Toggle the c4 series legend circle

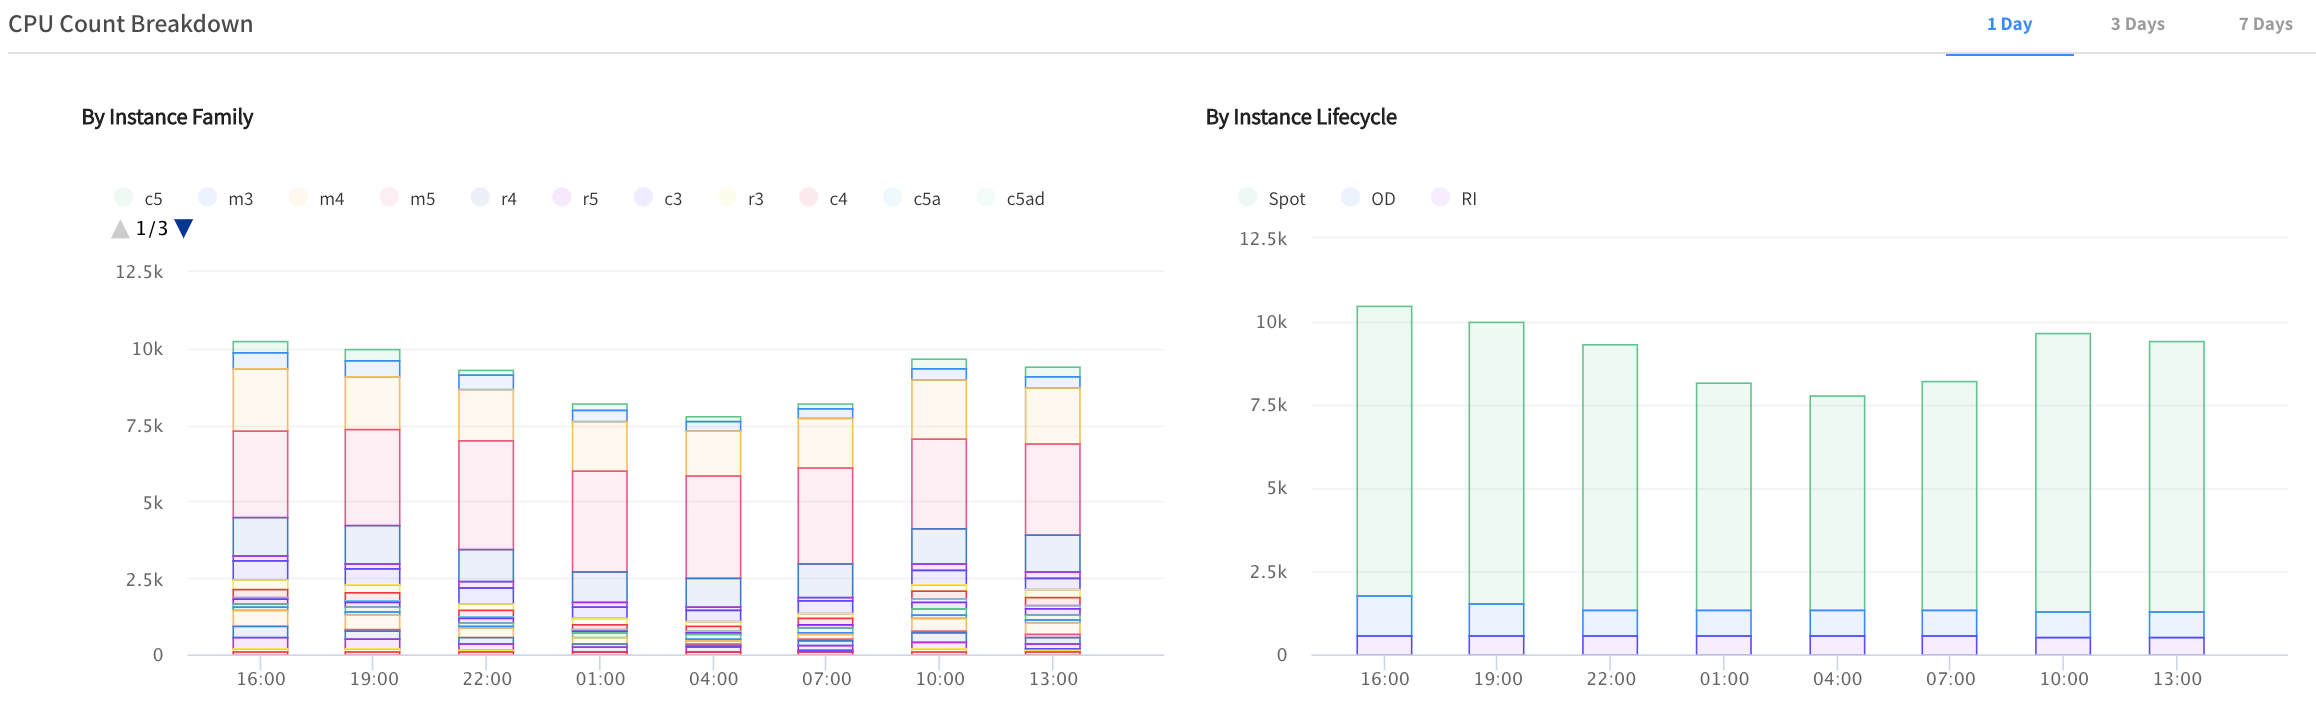809,198
